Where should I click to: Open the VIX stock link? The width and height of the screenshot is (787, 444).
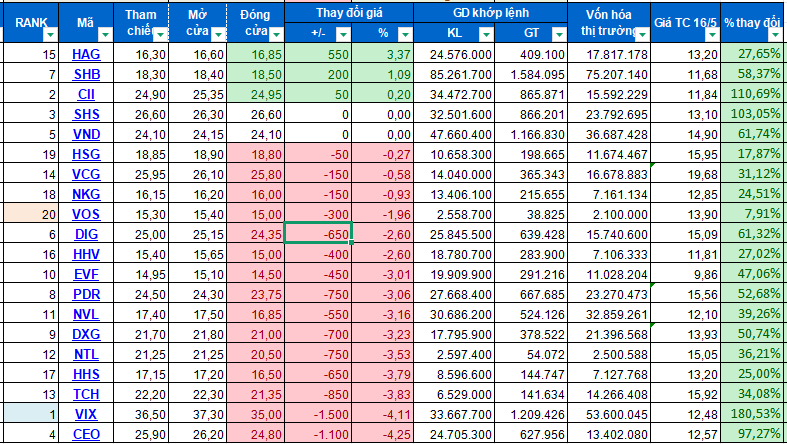[86, 414]
